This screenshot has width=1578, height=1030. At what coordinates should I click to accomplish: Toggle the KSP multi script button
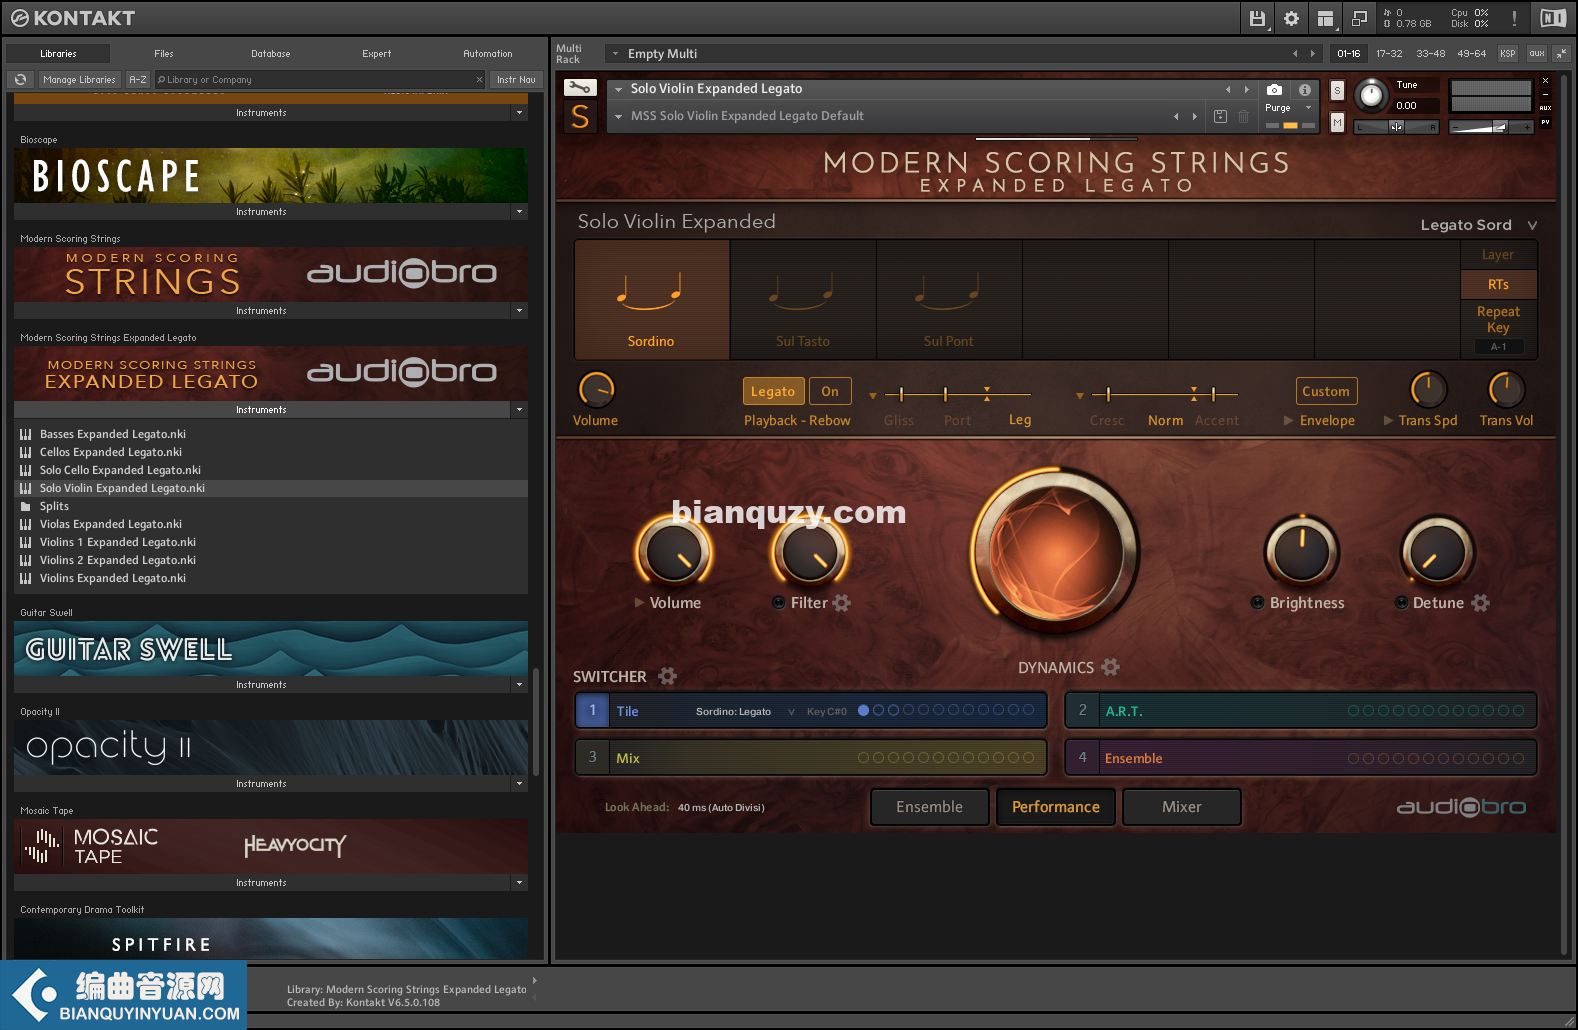[1508, 53]
